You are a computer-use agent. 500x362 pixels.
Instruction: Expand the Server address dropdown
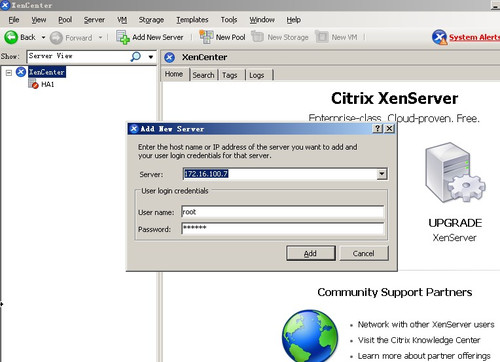click(382, 174)
